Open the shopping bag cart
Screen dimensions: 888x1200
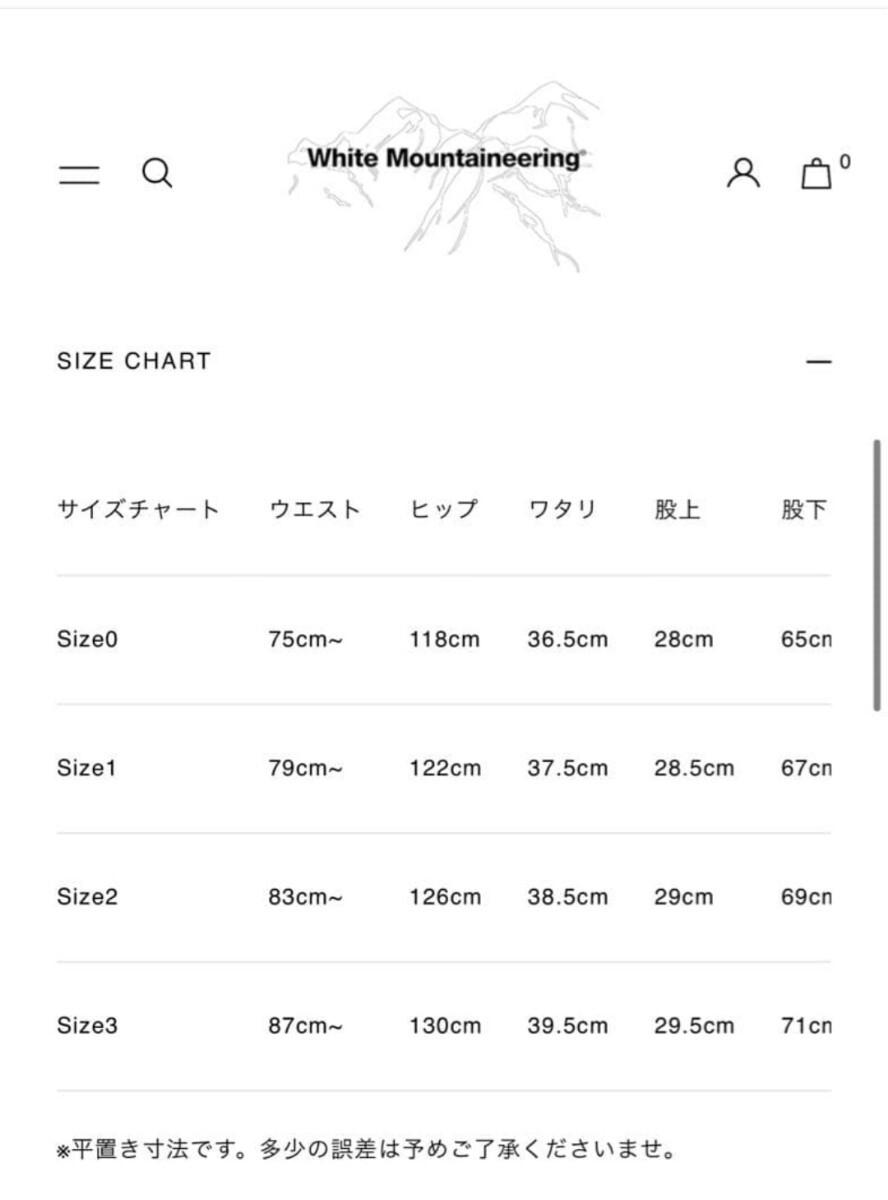[817, 174]
